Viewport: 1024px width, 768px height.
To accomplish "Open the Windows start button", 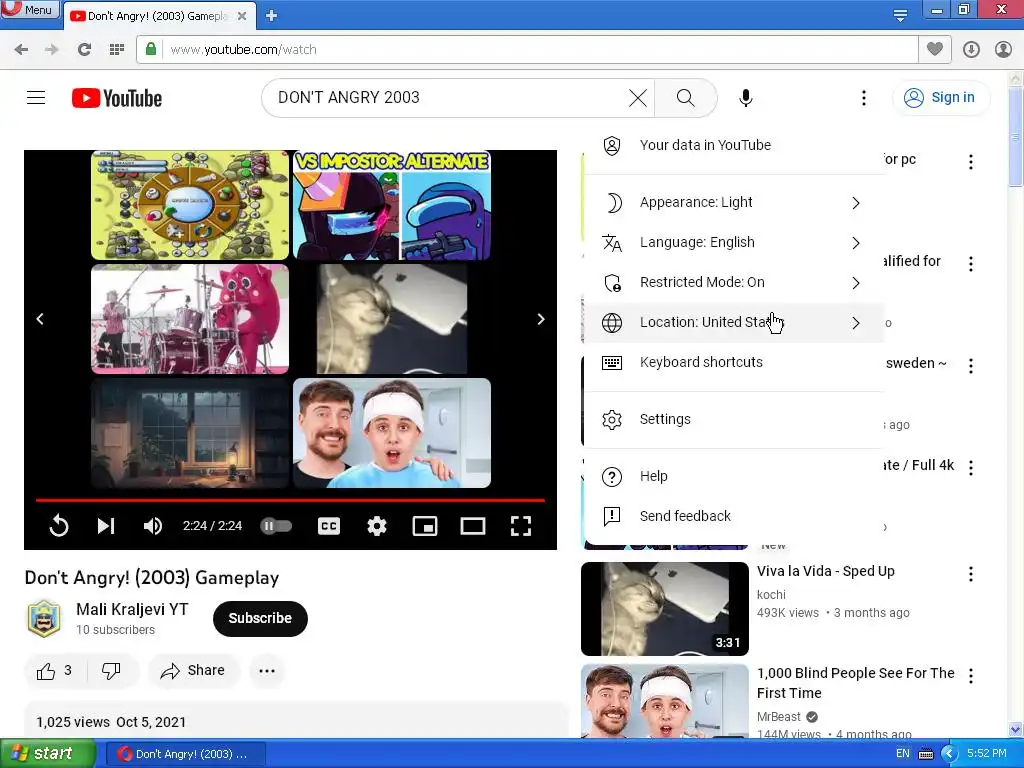I will (48, 754).
